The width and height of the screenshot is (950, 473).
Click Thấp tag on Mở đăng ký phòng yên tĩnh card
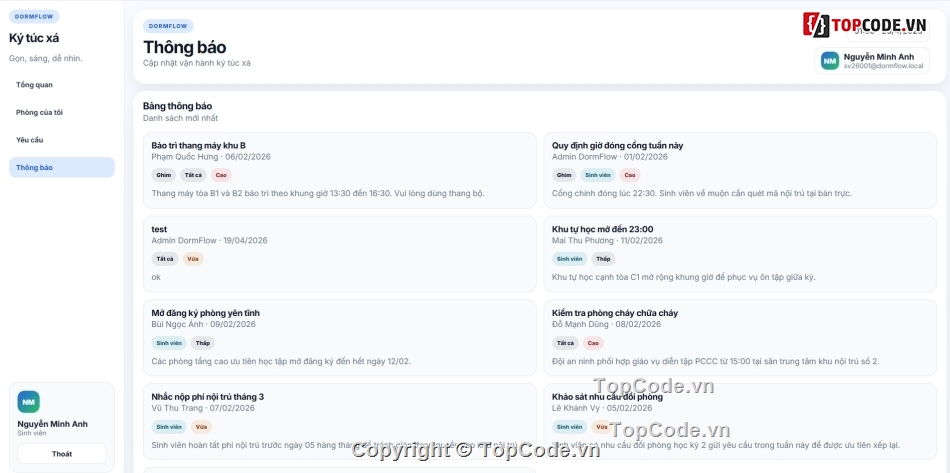202,343
